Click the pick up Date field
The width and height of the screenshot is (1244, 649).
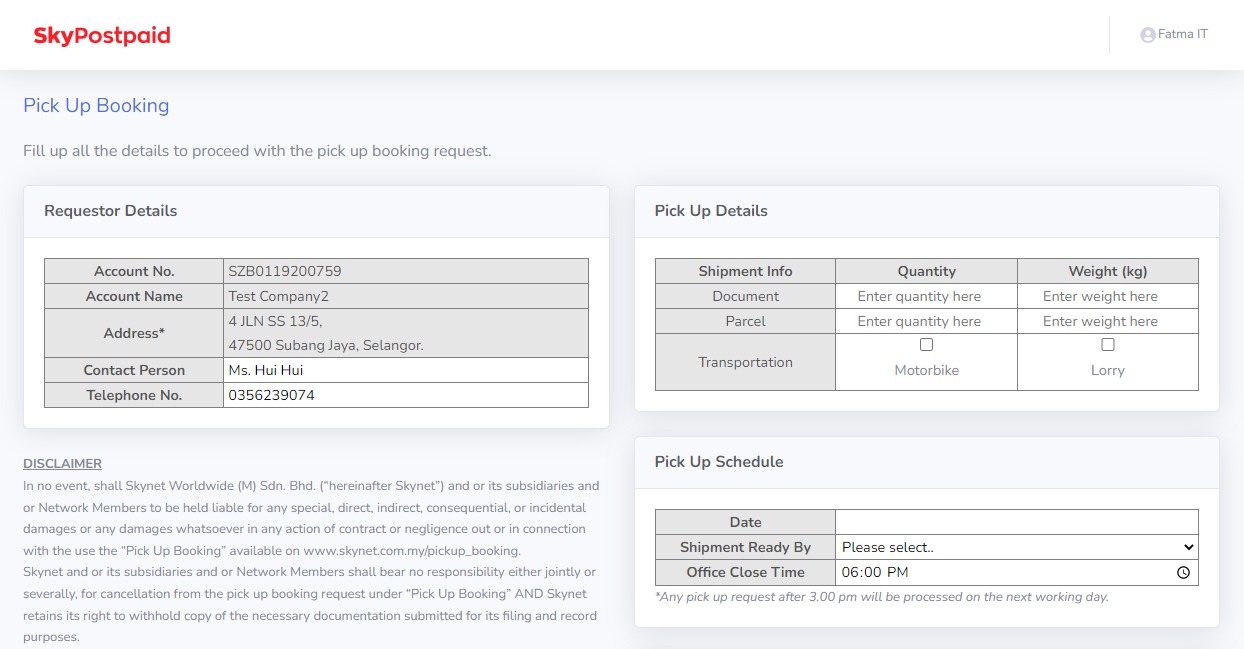1016,522
